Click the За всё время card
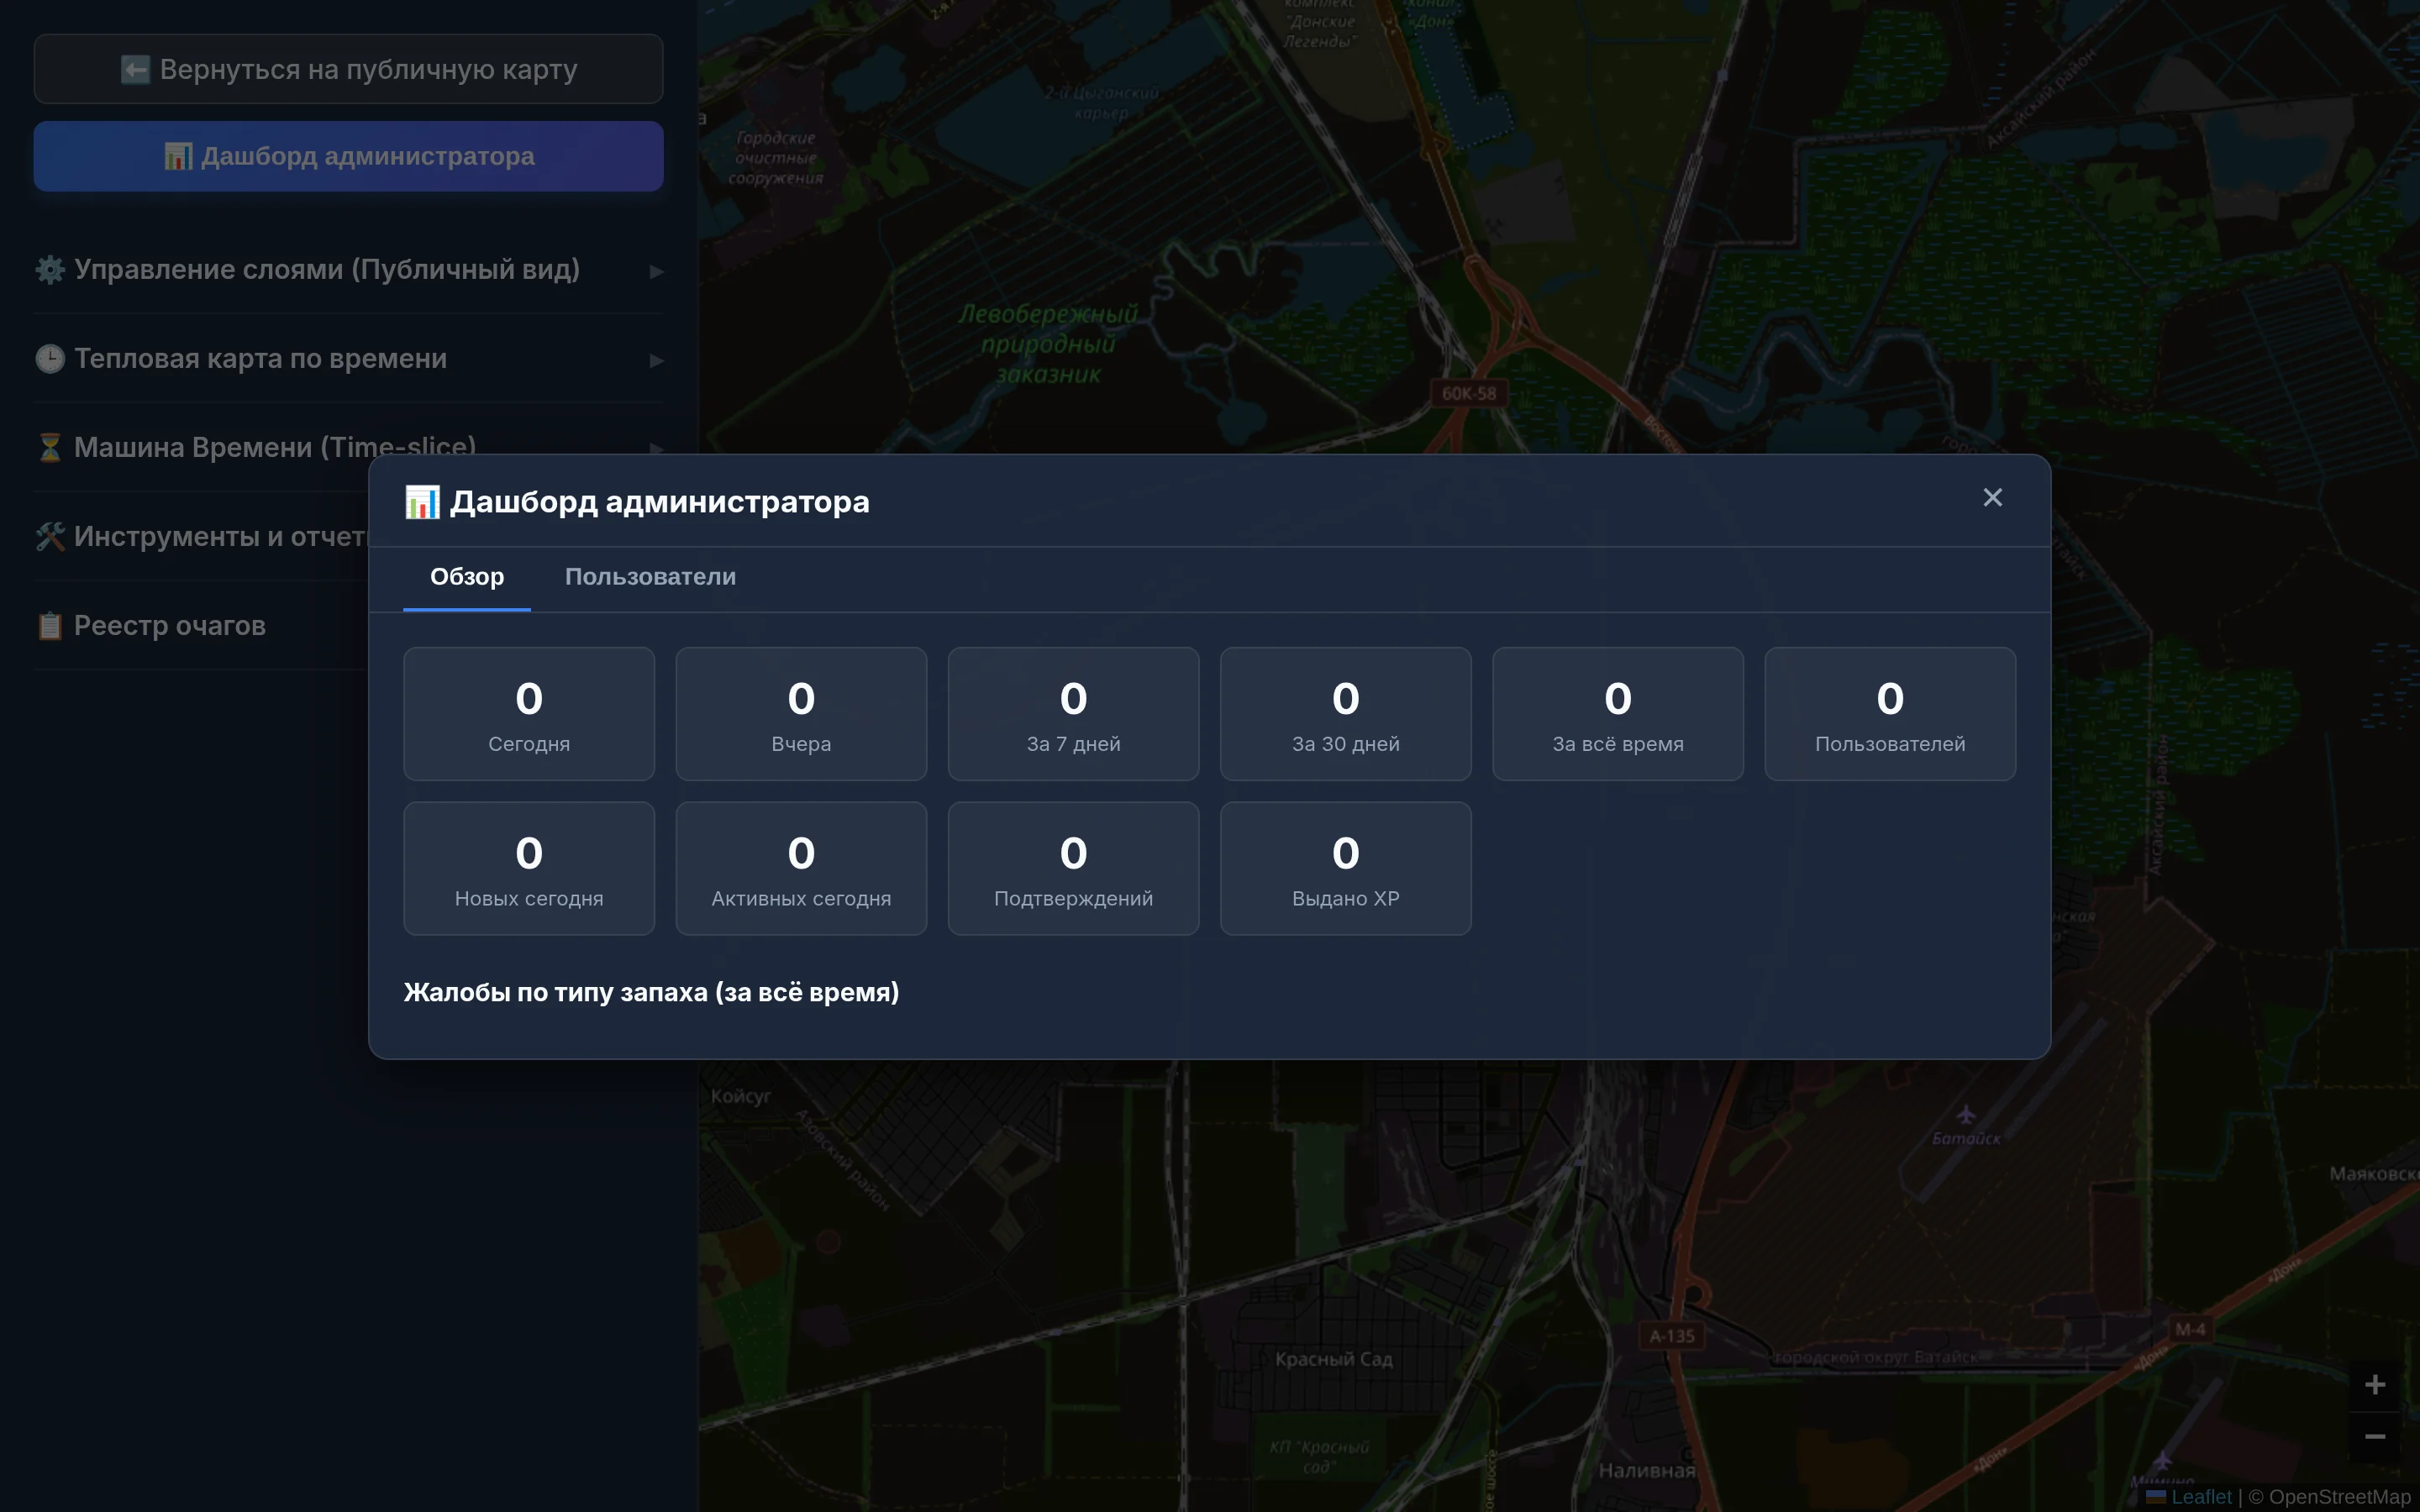This screenshot has height=1512, width=2420. click(x=1618, y=714)
